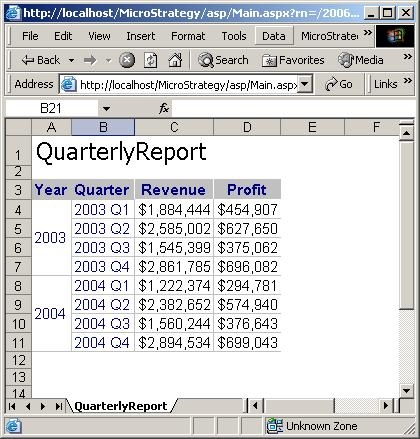This screenshot has width=420, height=439.
Task: Click the Refresh page icon
Action: tap(150, 60)
